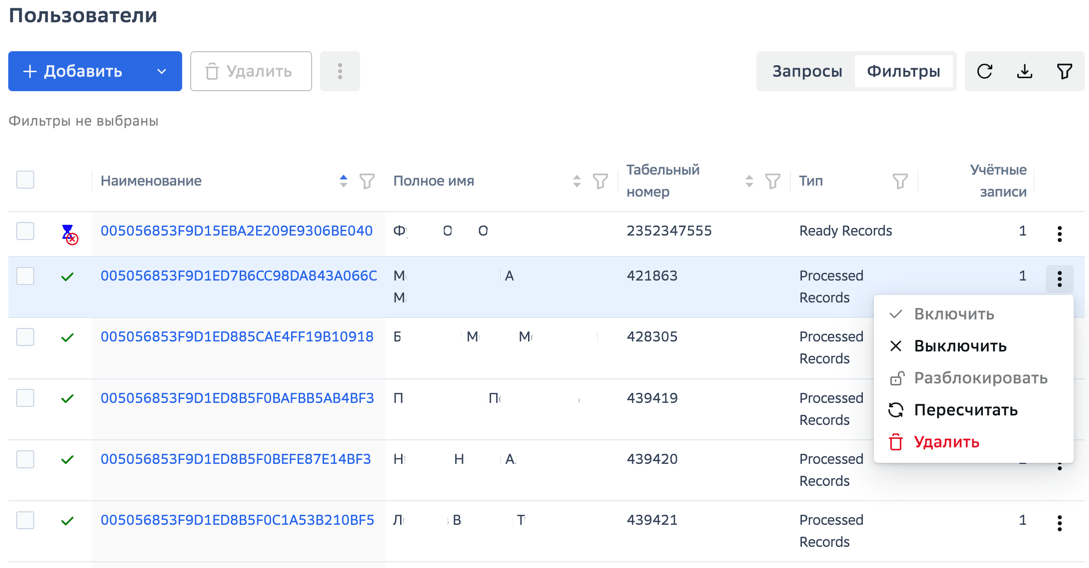Check the box for row 421863
The height and width of the screenshot is (568, 1089).
(x=25, y=276)
